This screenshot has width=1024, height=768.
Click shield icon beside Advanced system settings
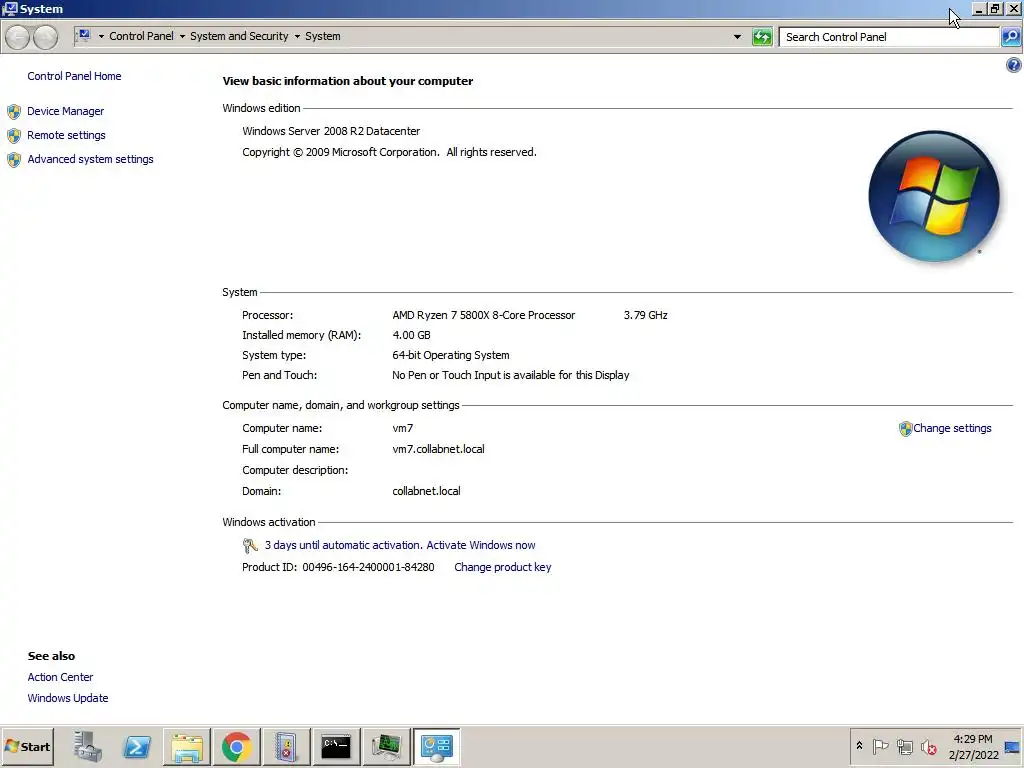(x=14, y=160)
